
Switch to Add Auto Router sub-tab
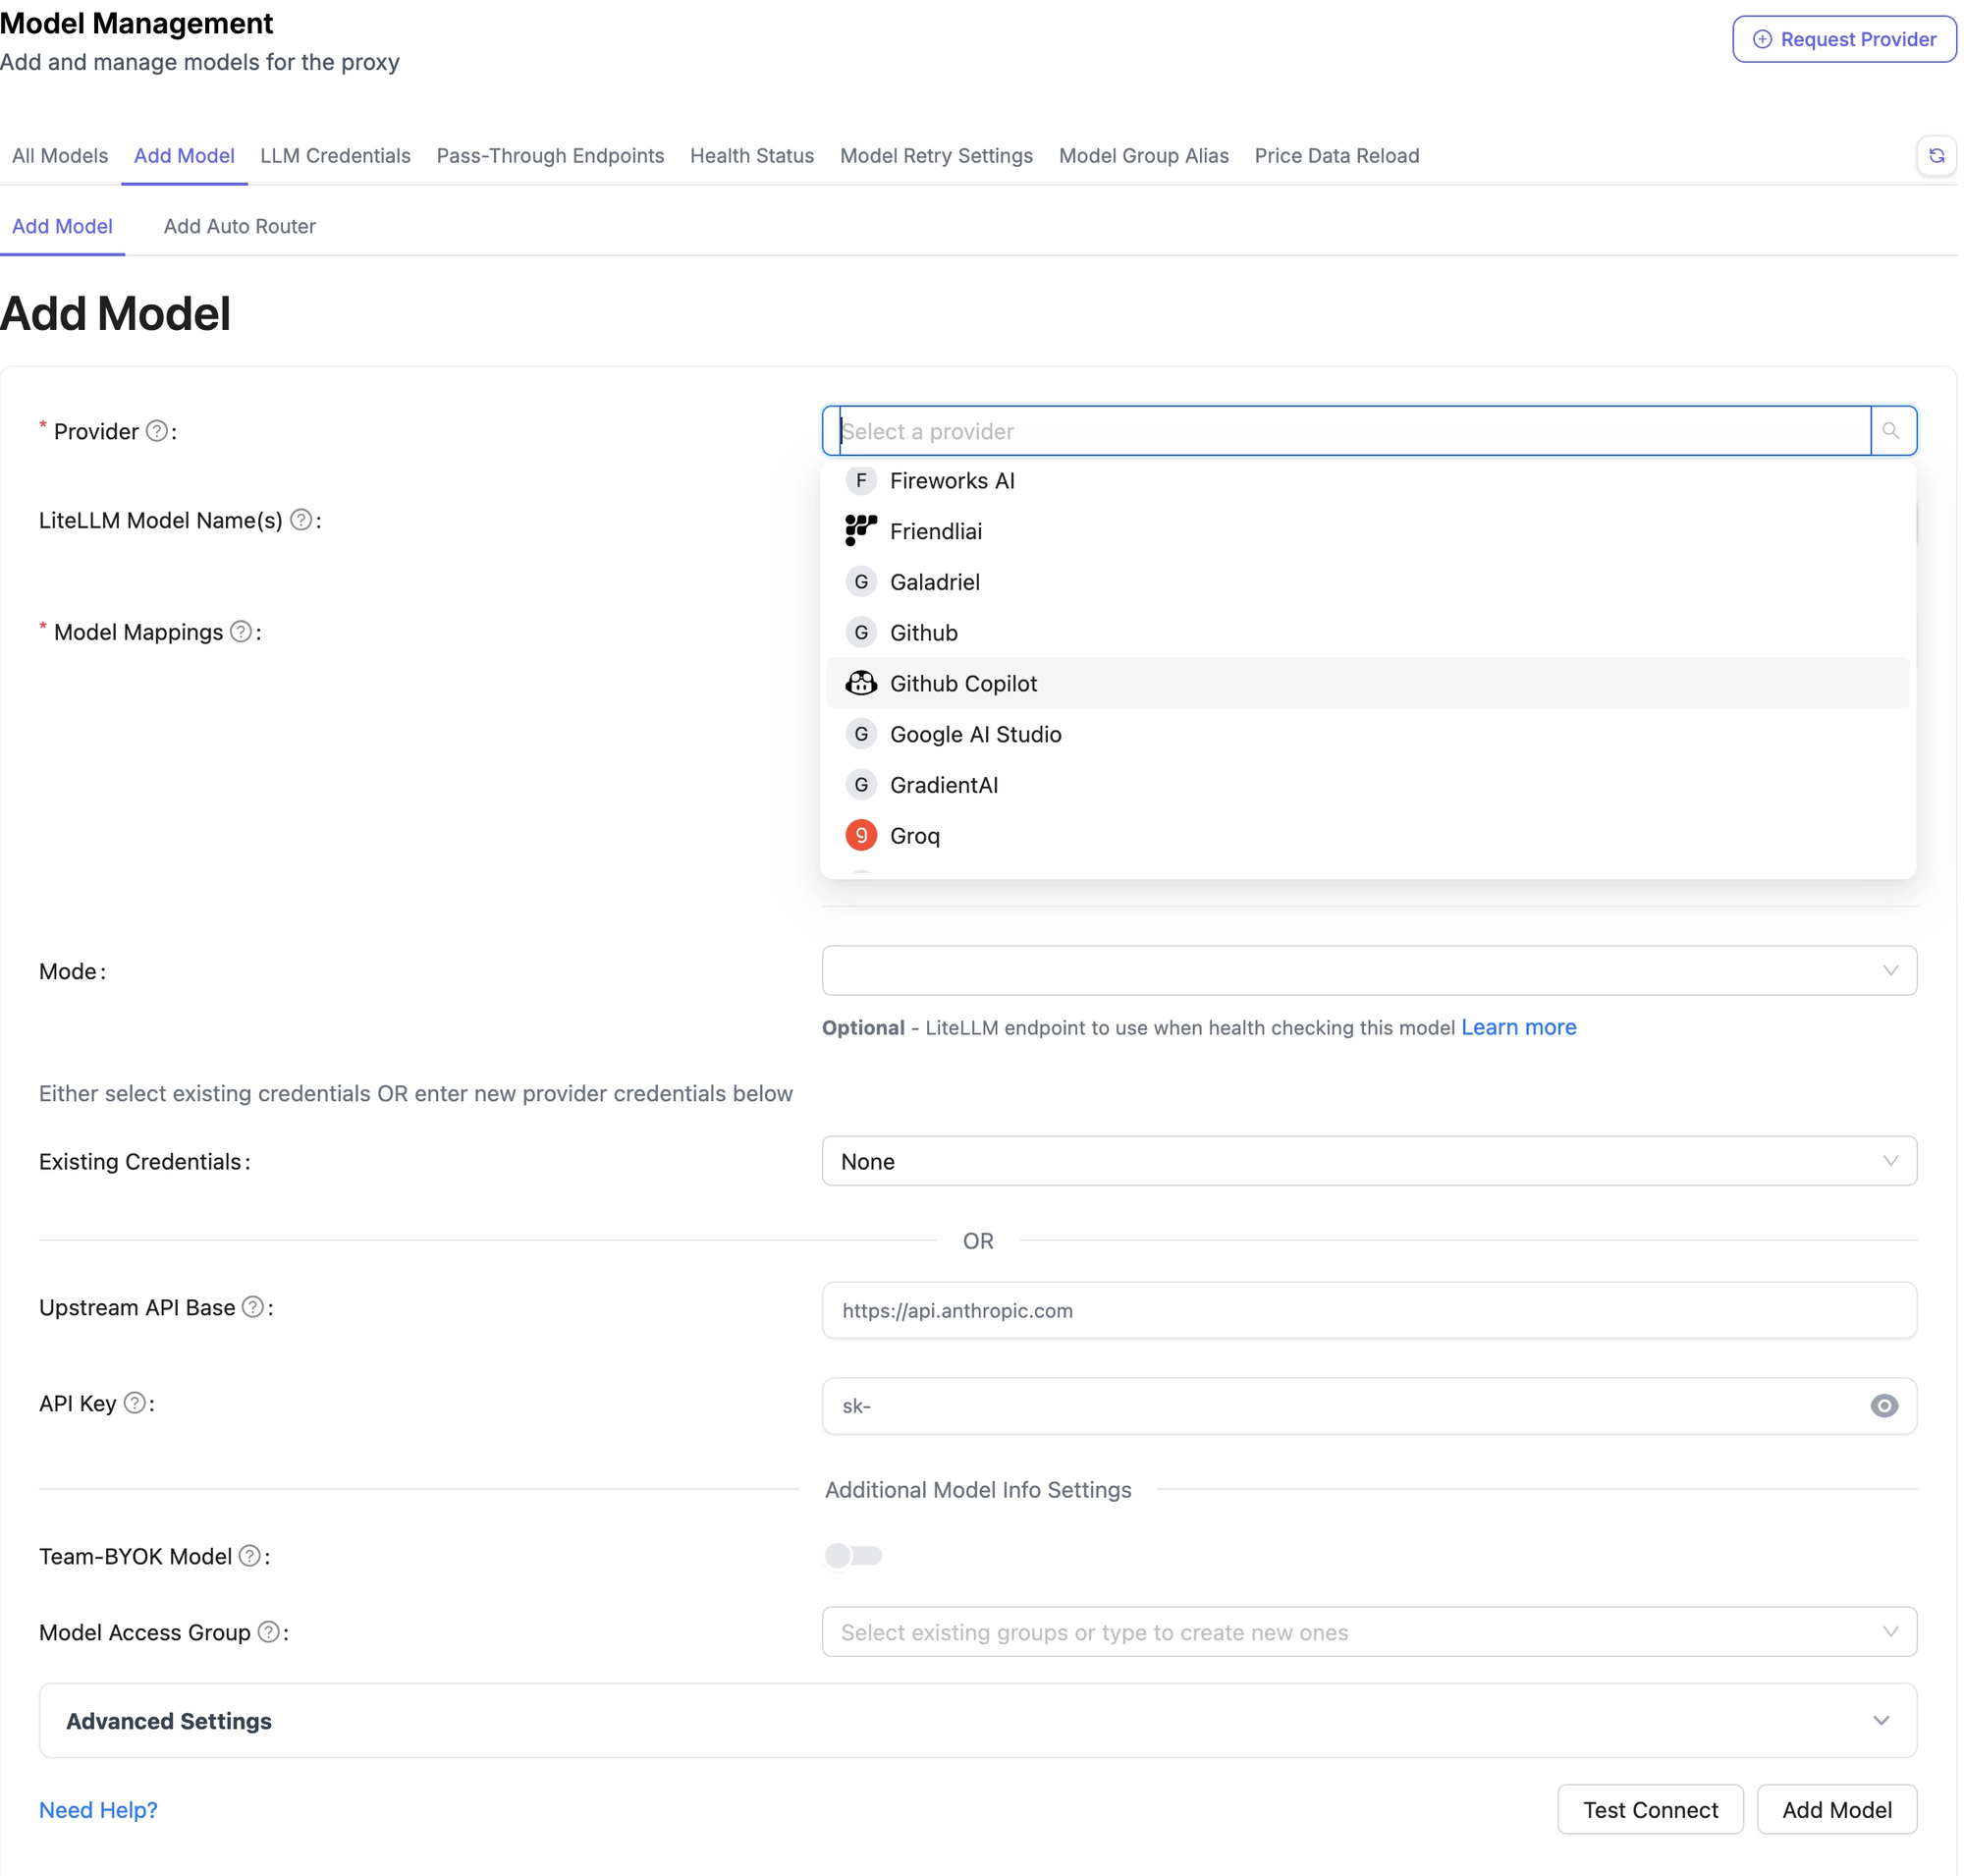(x=240, y=226)
